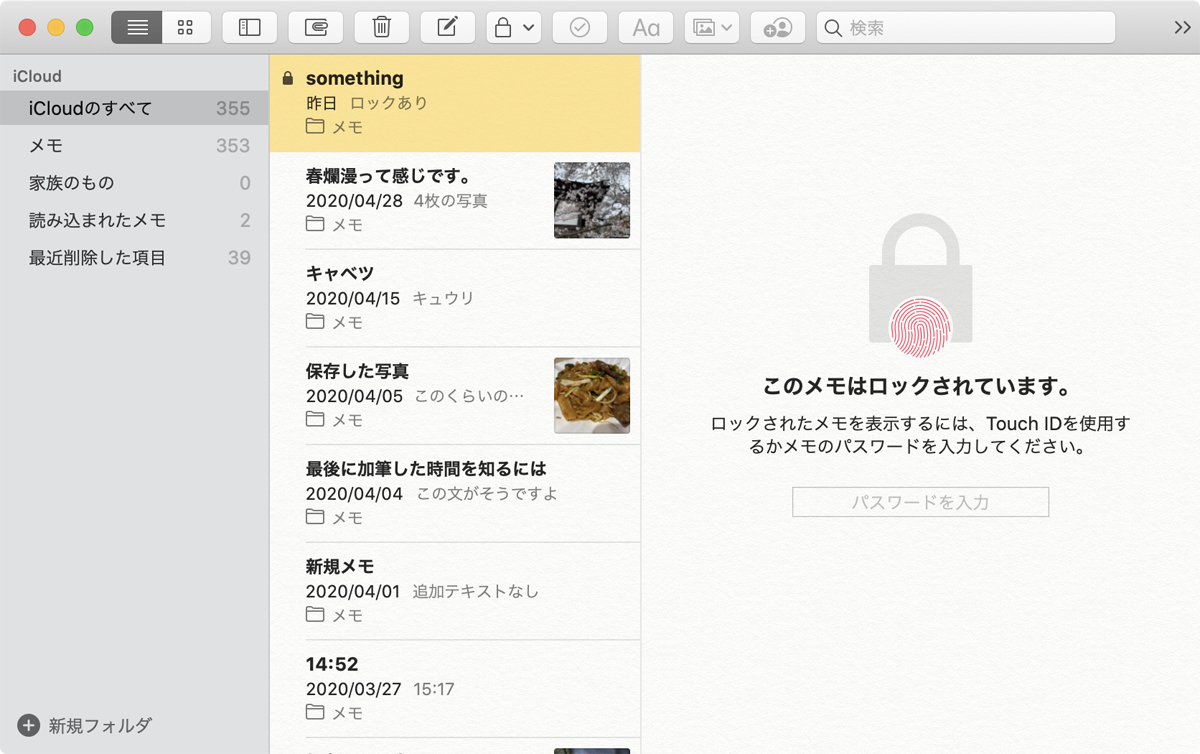This screenshot has height=754, width=1200.
Task: Open 最近削除した項目 folder
Action: tap(134, 258)
